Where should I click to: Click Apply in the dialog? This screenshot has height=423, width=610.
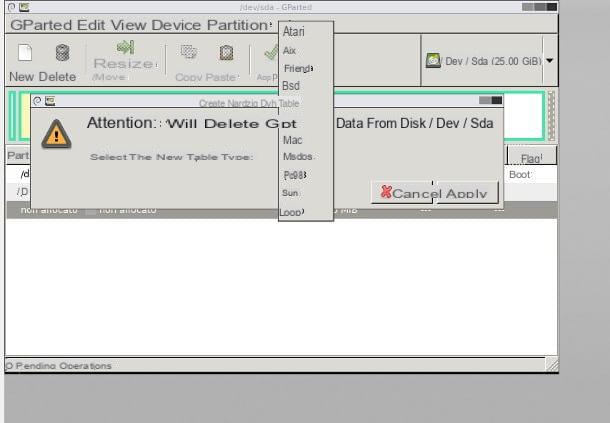466,192
